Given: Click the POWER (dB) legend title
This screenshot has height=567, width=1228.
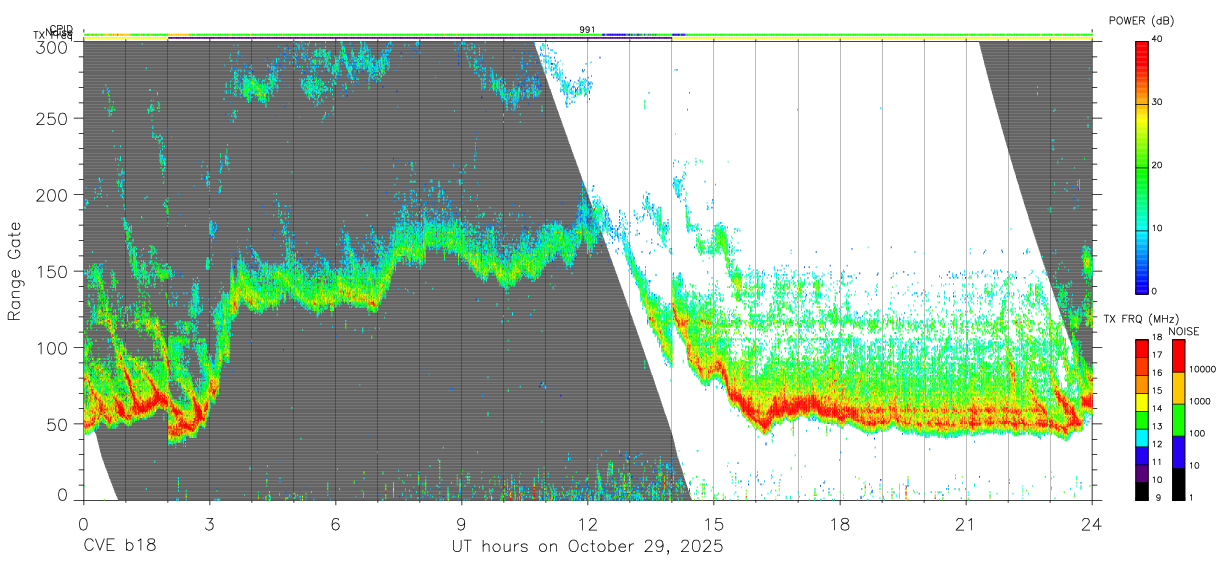Looking at the screenshot, I should click(1141, 21).
